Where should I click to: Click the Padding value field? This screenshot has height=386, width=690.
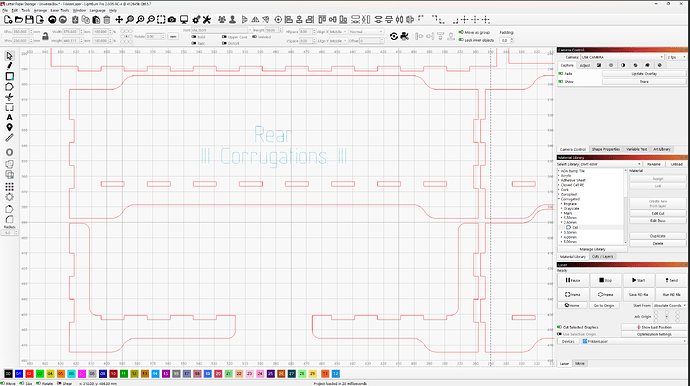tap(506, 40)
